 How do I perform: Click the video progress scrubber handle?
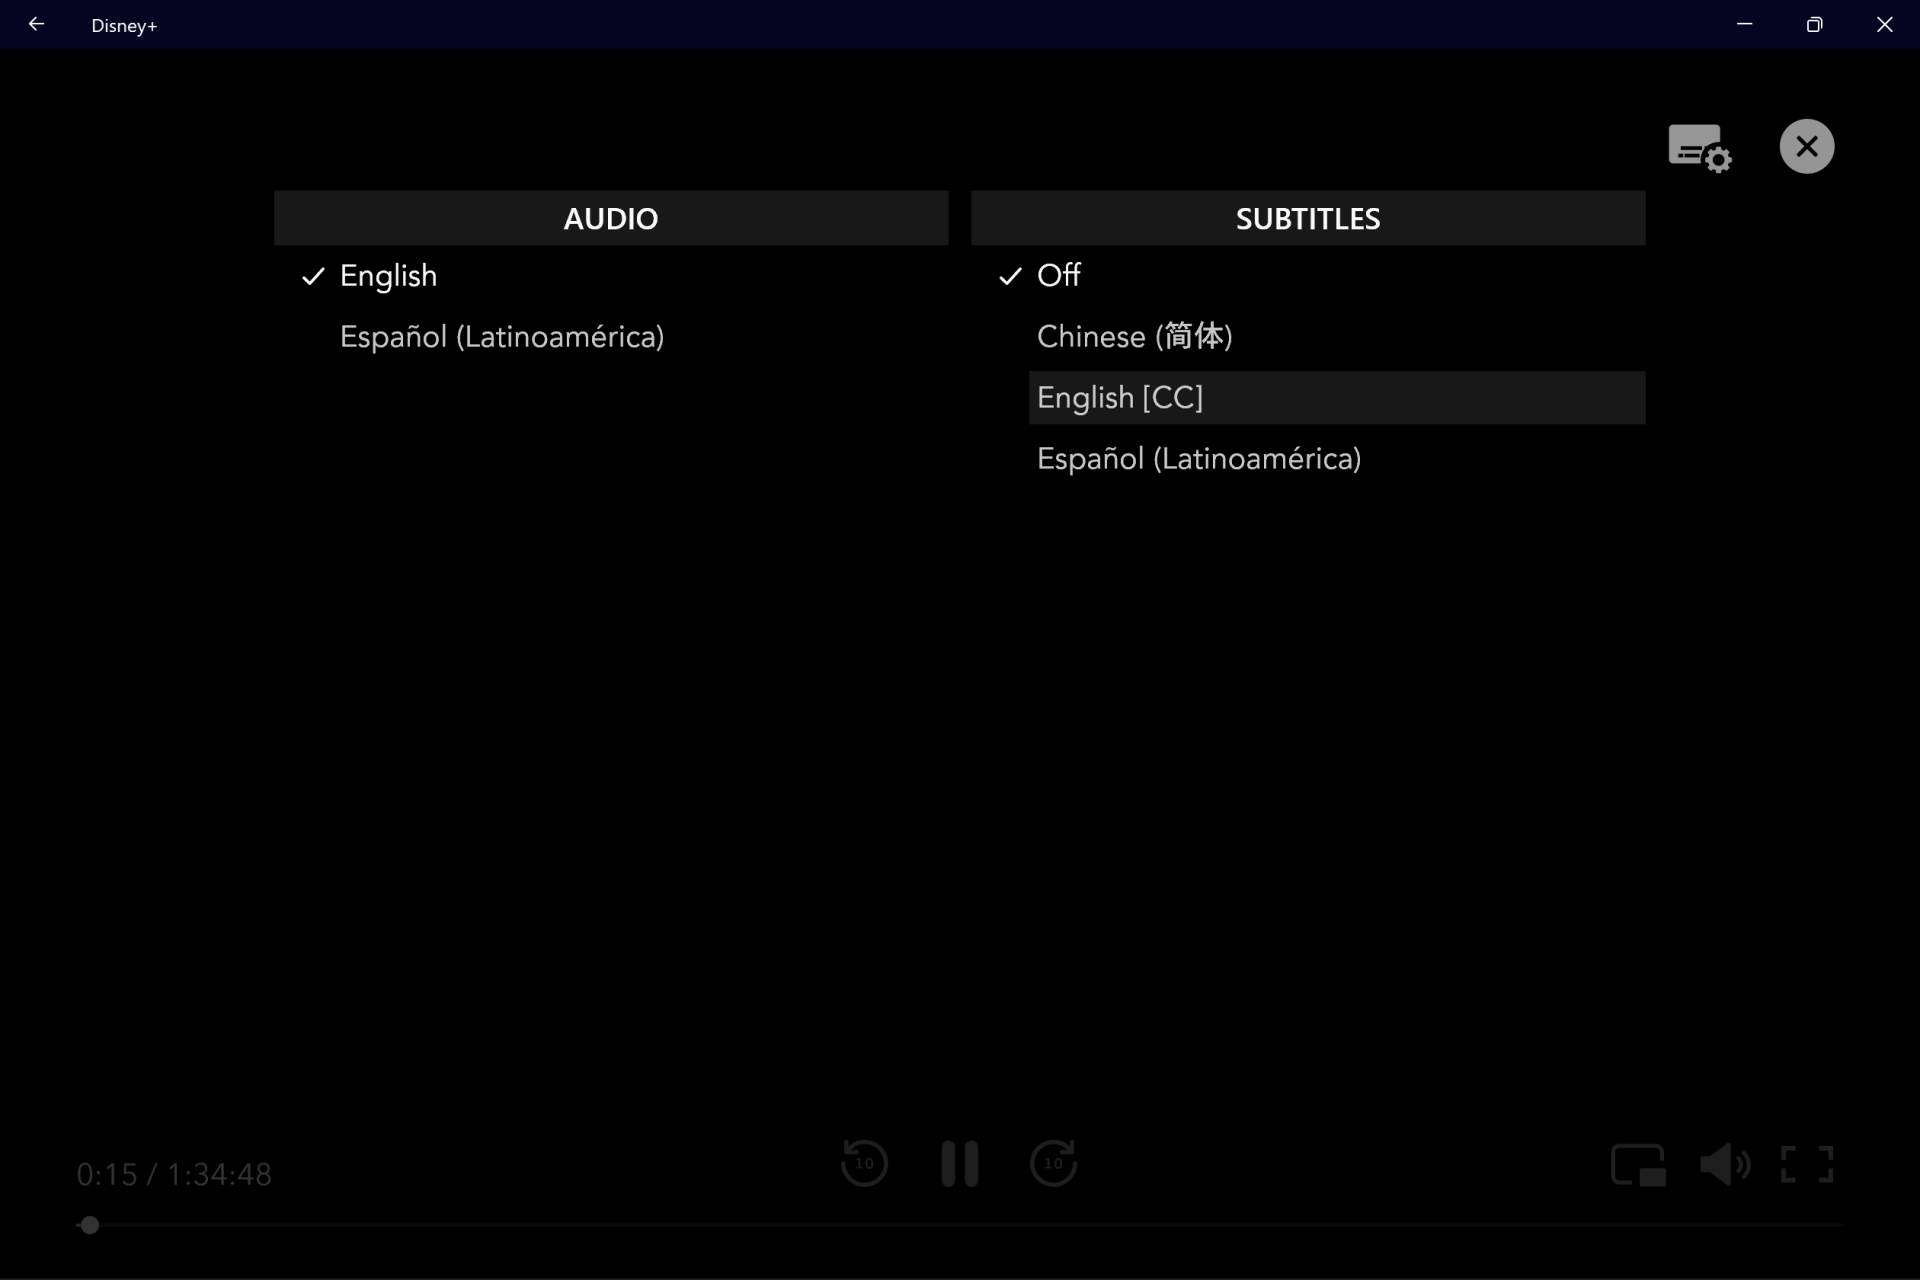[90, 1225]
